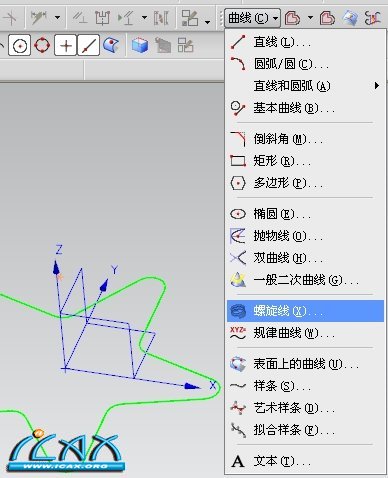Image resolution: width=388 pixels, height=478 pixels.
Task: Select the 椭圆(E) ellipse icon
Action: 238,214
